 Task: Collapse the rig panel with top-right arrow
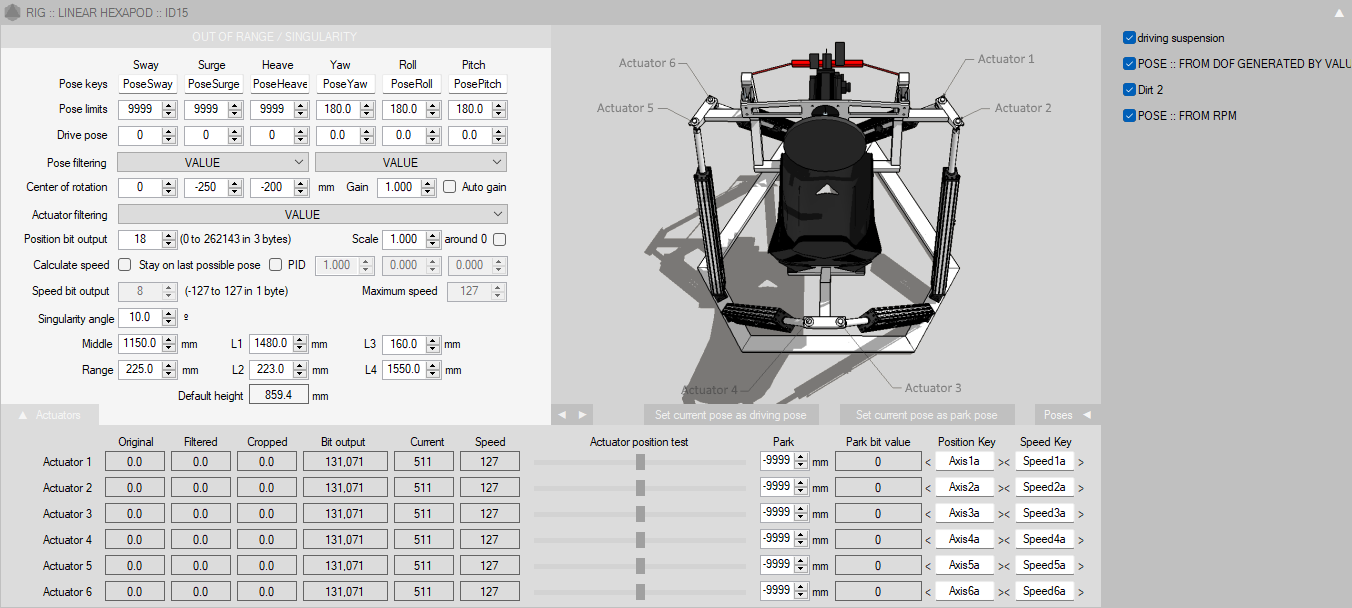coord(1339,13)
